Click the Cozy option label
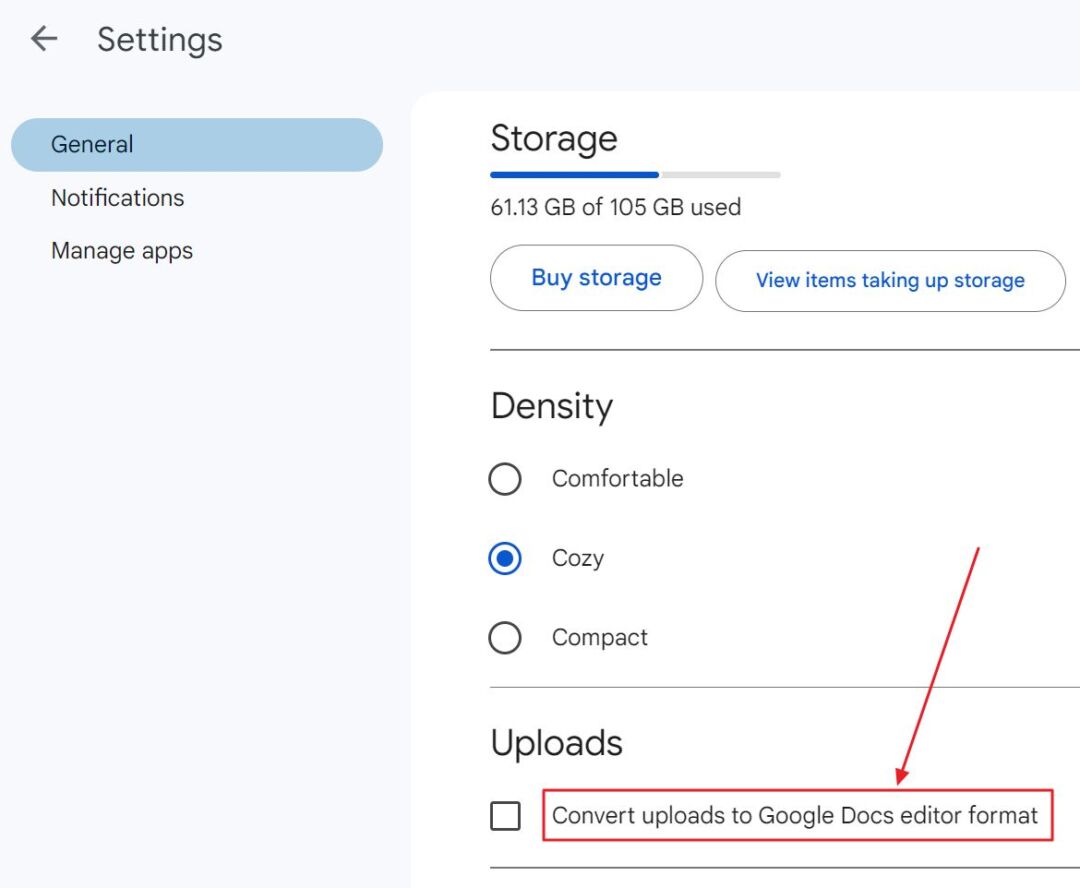 click(578, 558)
